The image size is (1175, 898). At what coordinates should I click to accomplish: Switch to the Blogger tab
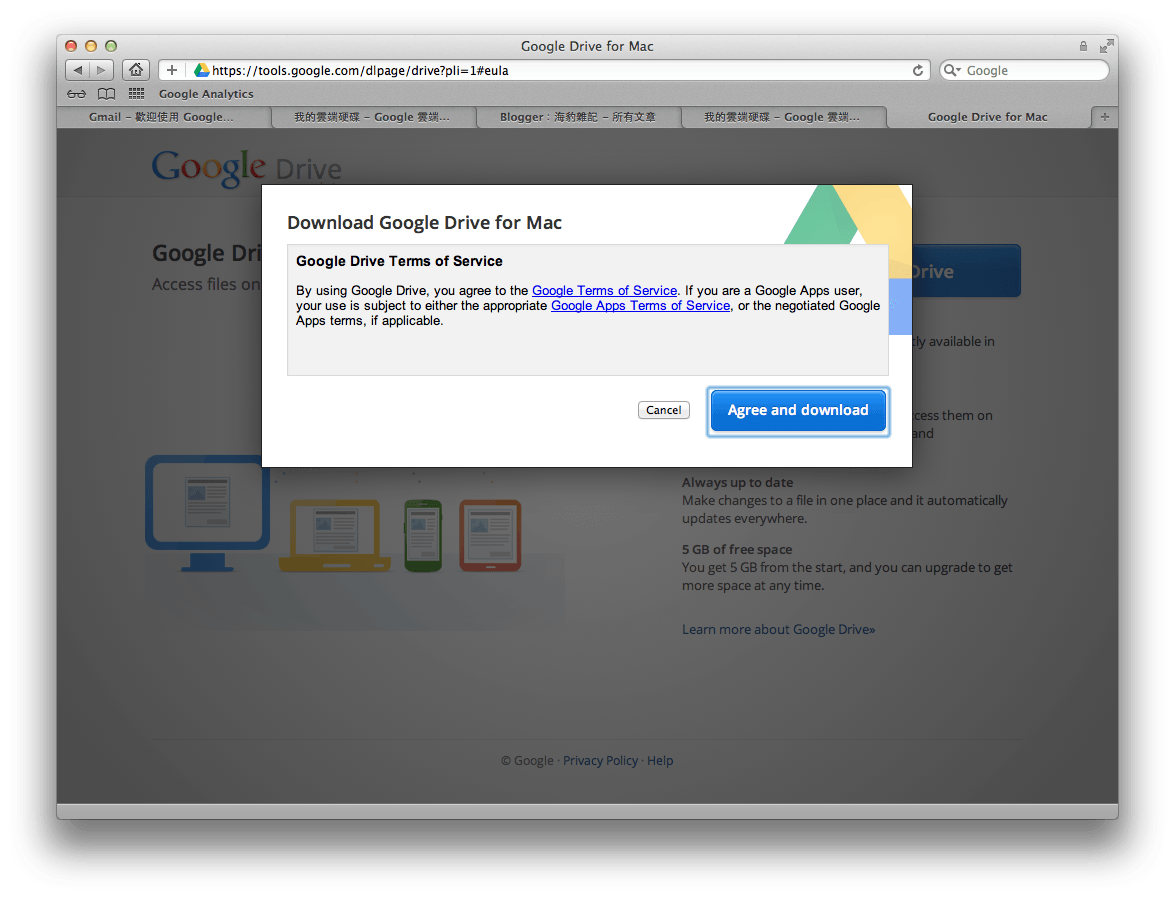pos(578,117)
